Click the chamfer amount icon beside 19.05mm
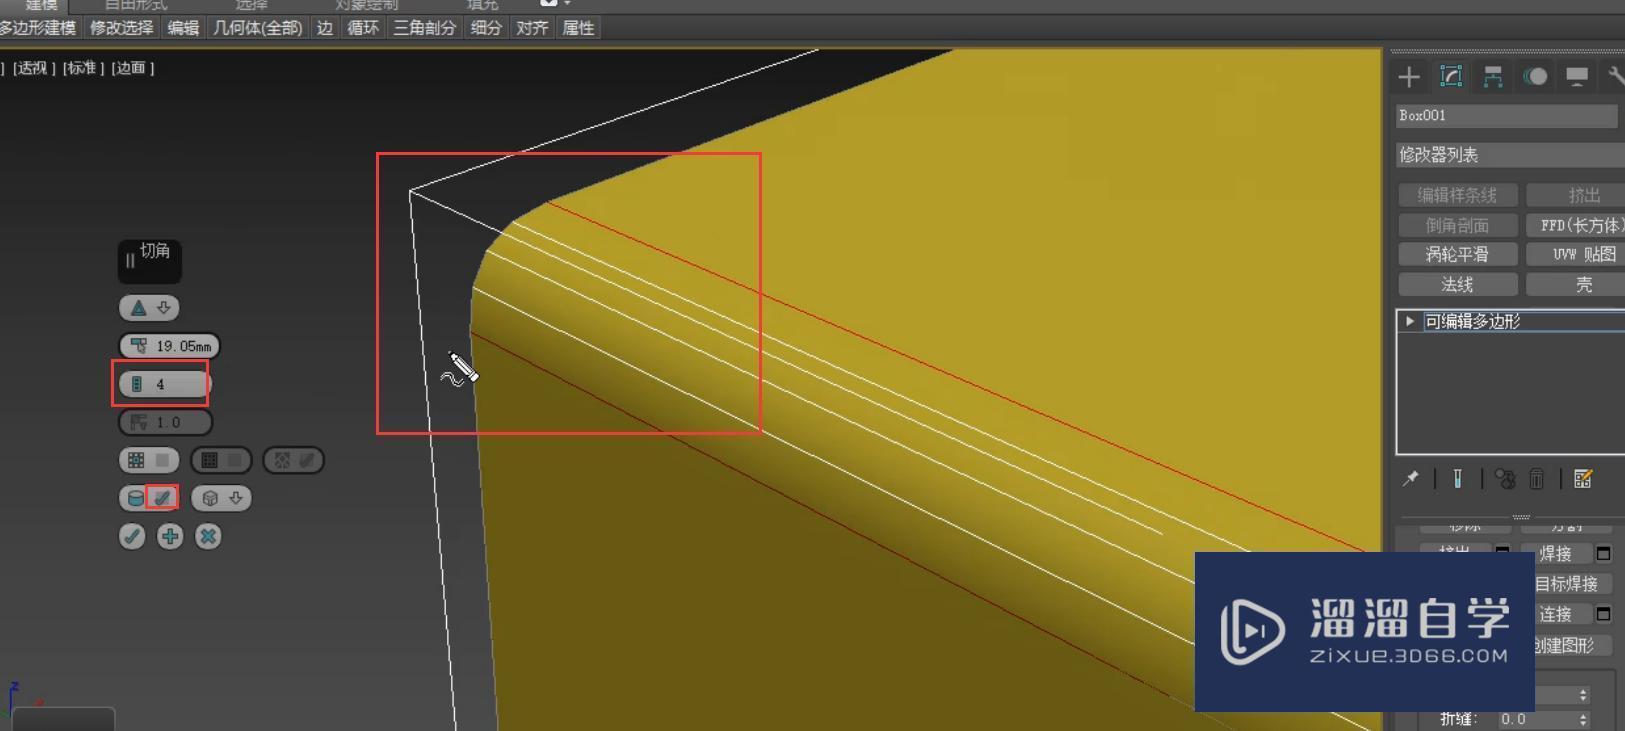 pyautogui.click(x=139, y=346)
